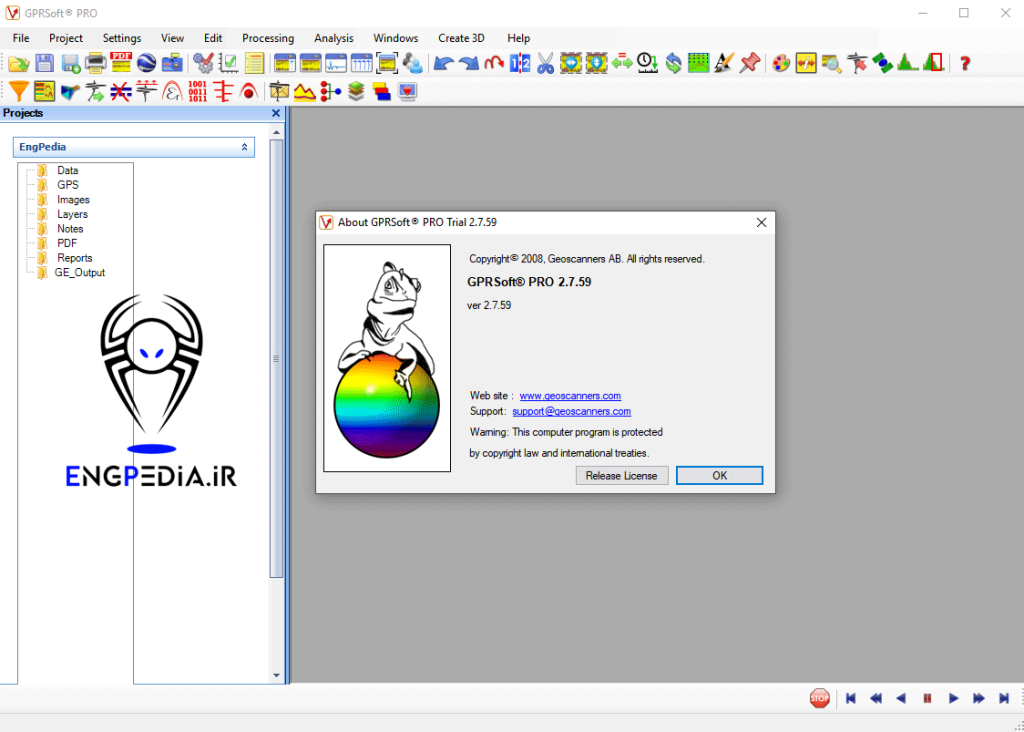Viewport: 1024px width, 732px height.
Task: Click the red question mark help icon
Action: click(x=965, y=63)
